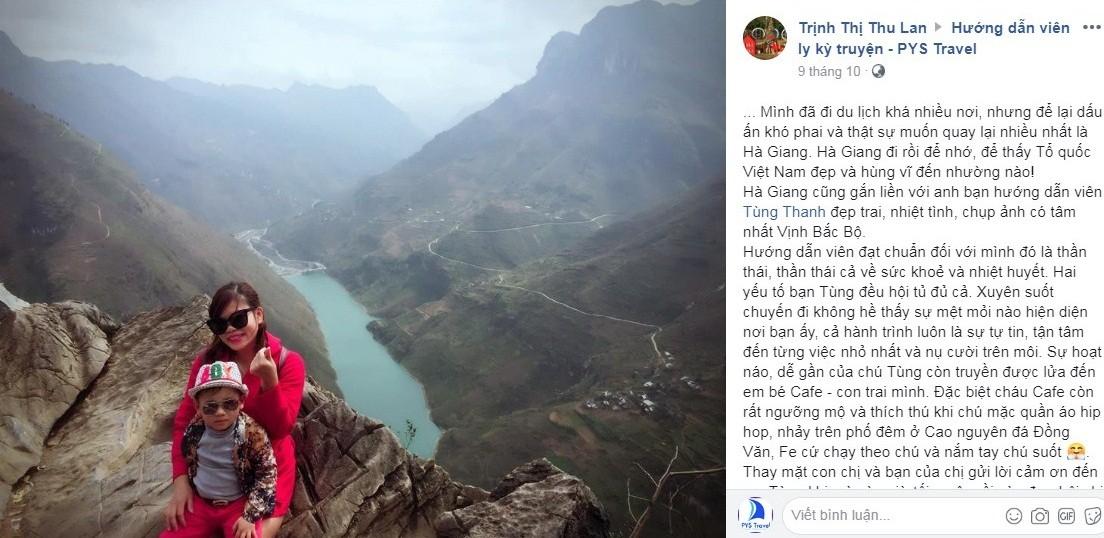Click the 9 tháng 10 timestamp
1104x538 pixels.
pos(829,71)
